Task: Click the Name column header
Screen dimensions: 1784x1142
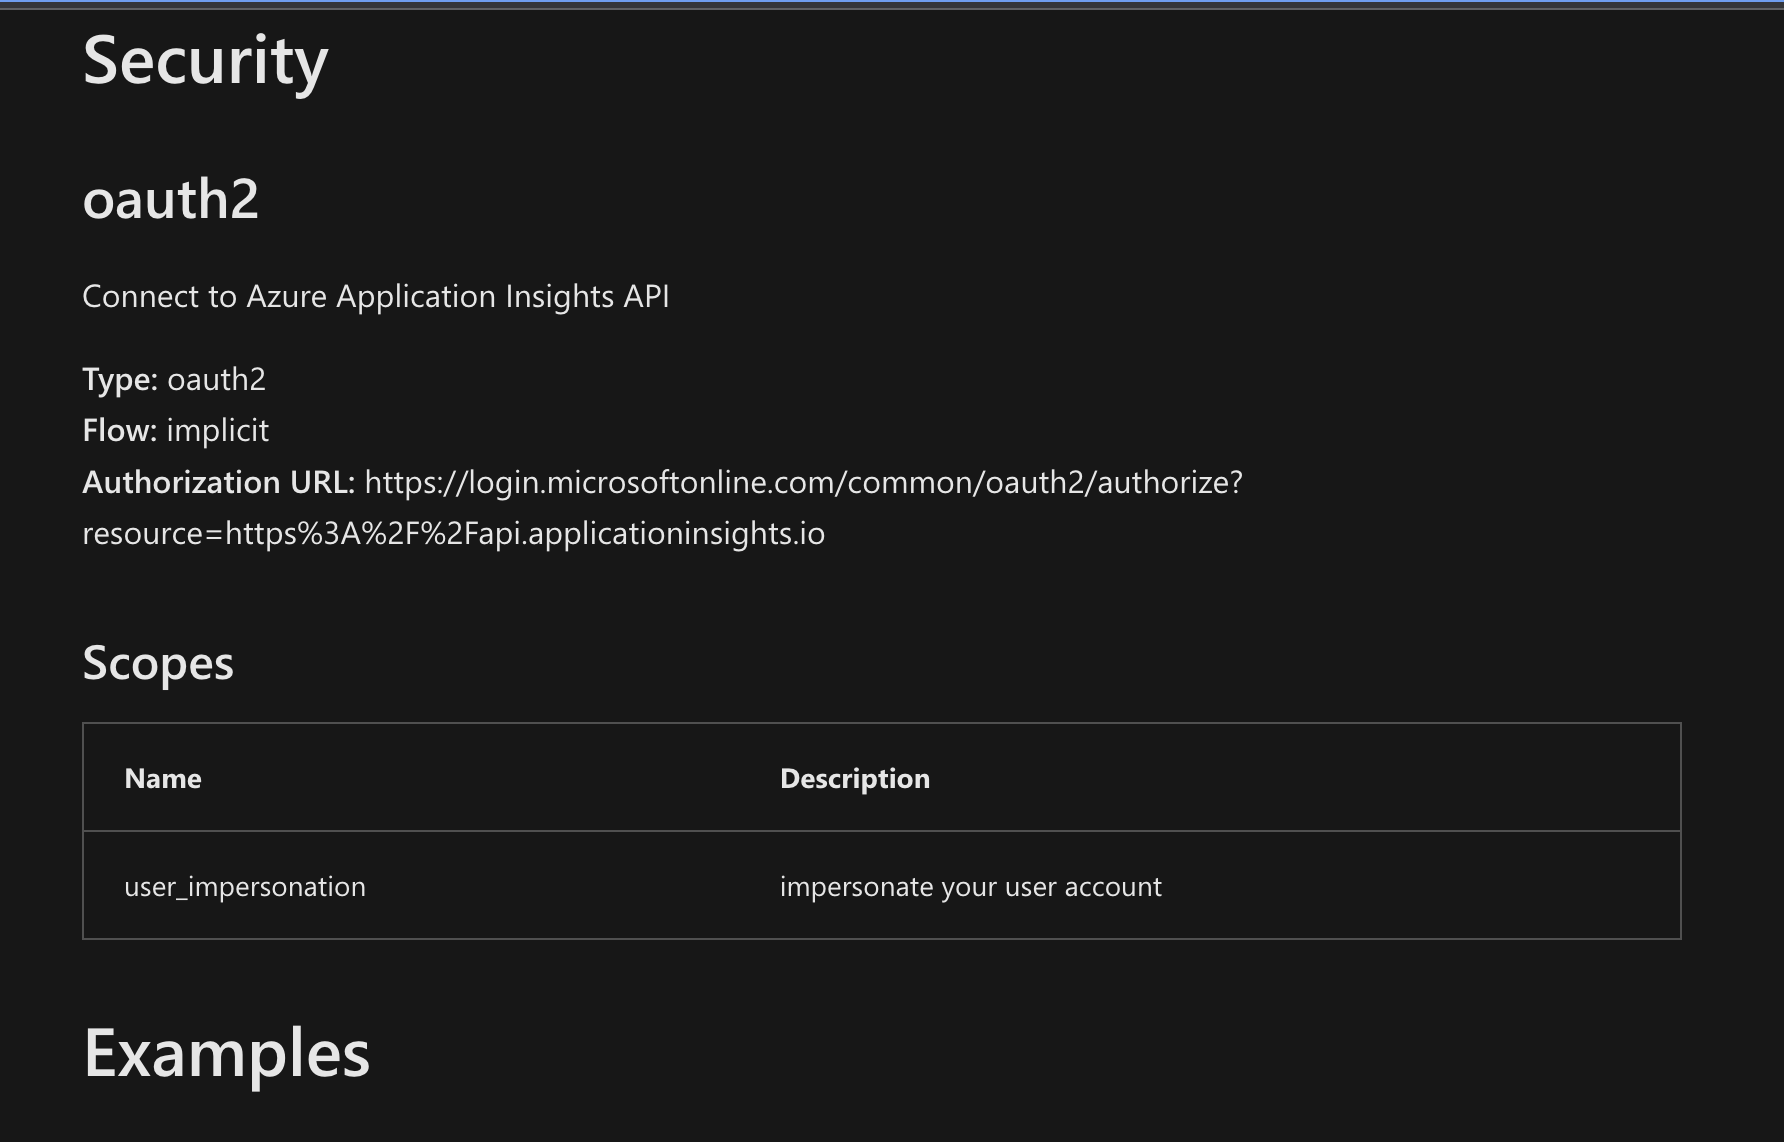Action: tap(162, 778)
